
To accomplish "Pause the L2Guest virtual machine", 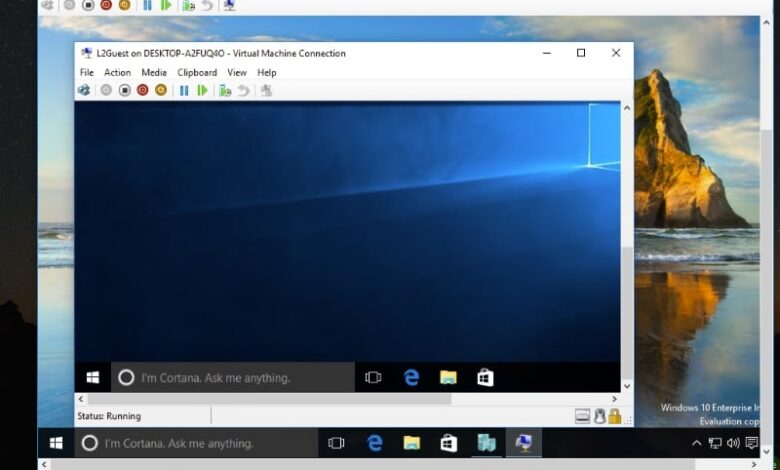I will point(184,91).
